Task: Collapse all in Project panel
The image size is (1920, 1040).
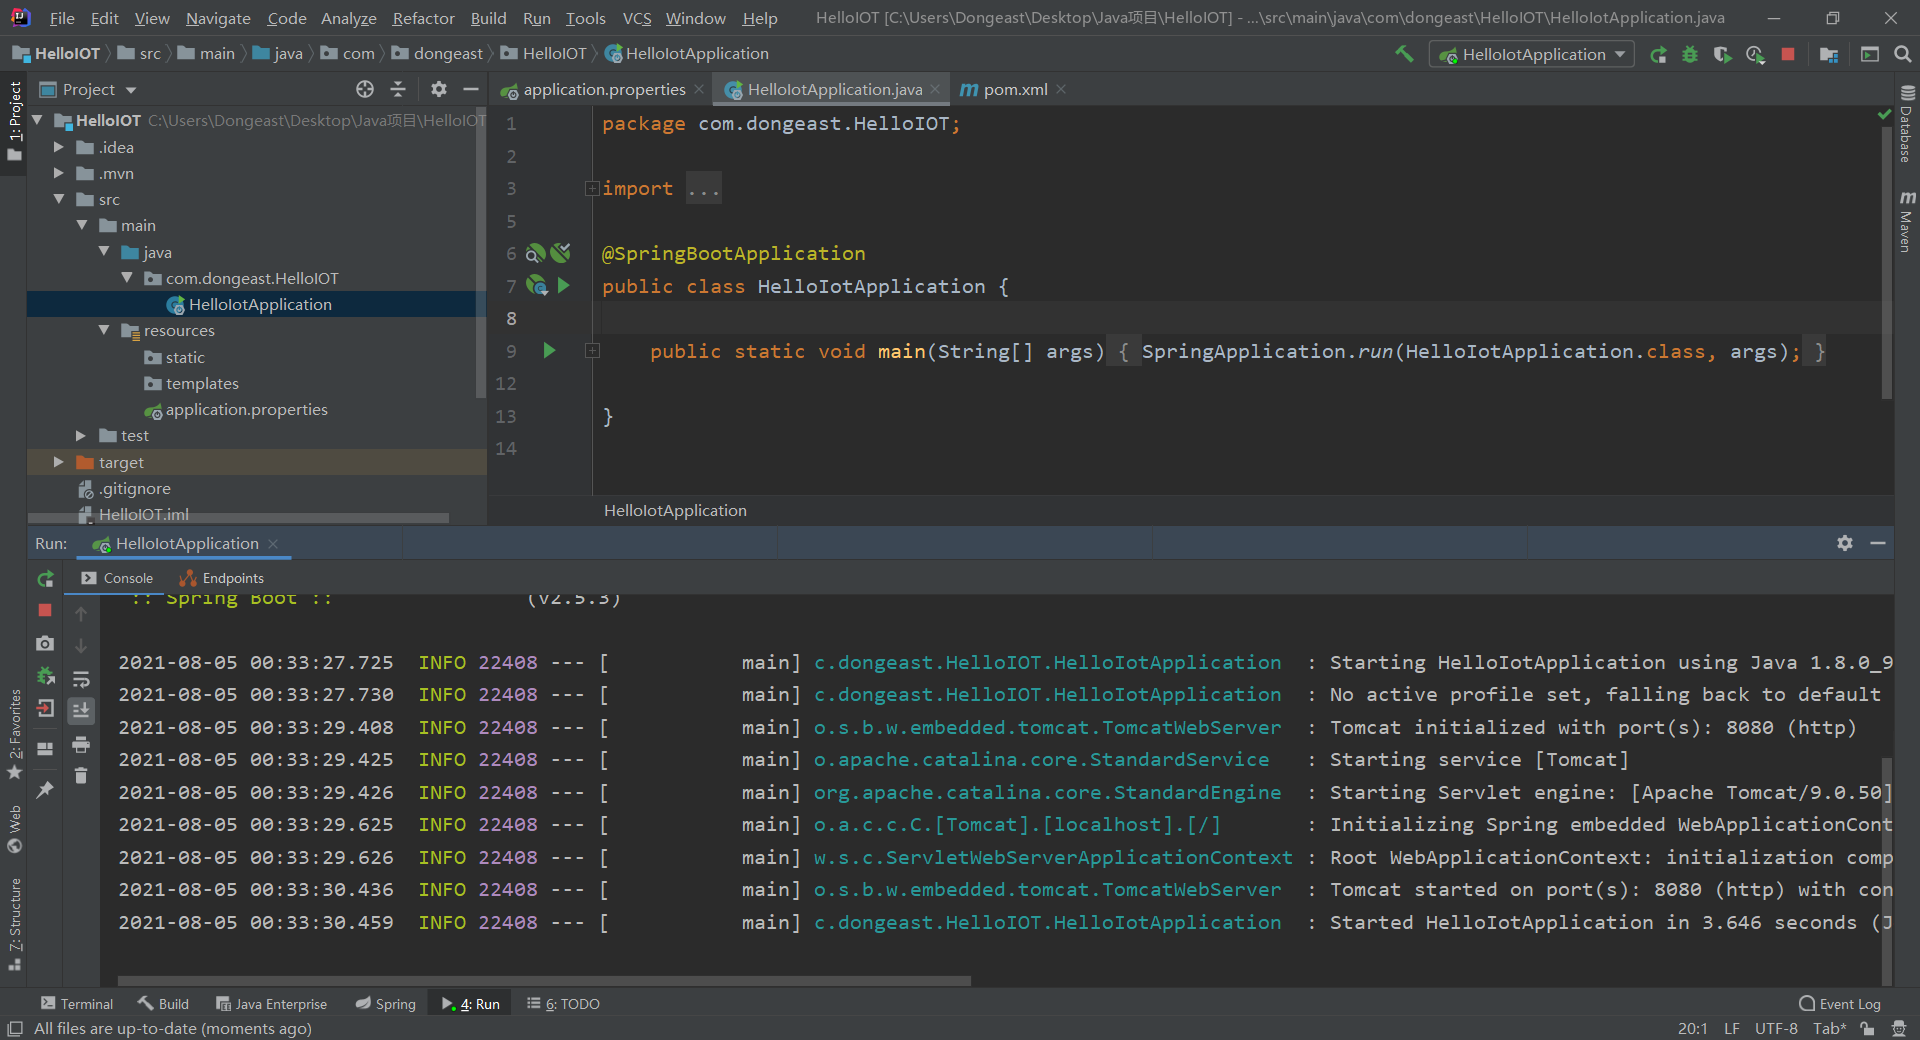Action: 398,89
